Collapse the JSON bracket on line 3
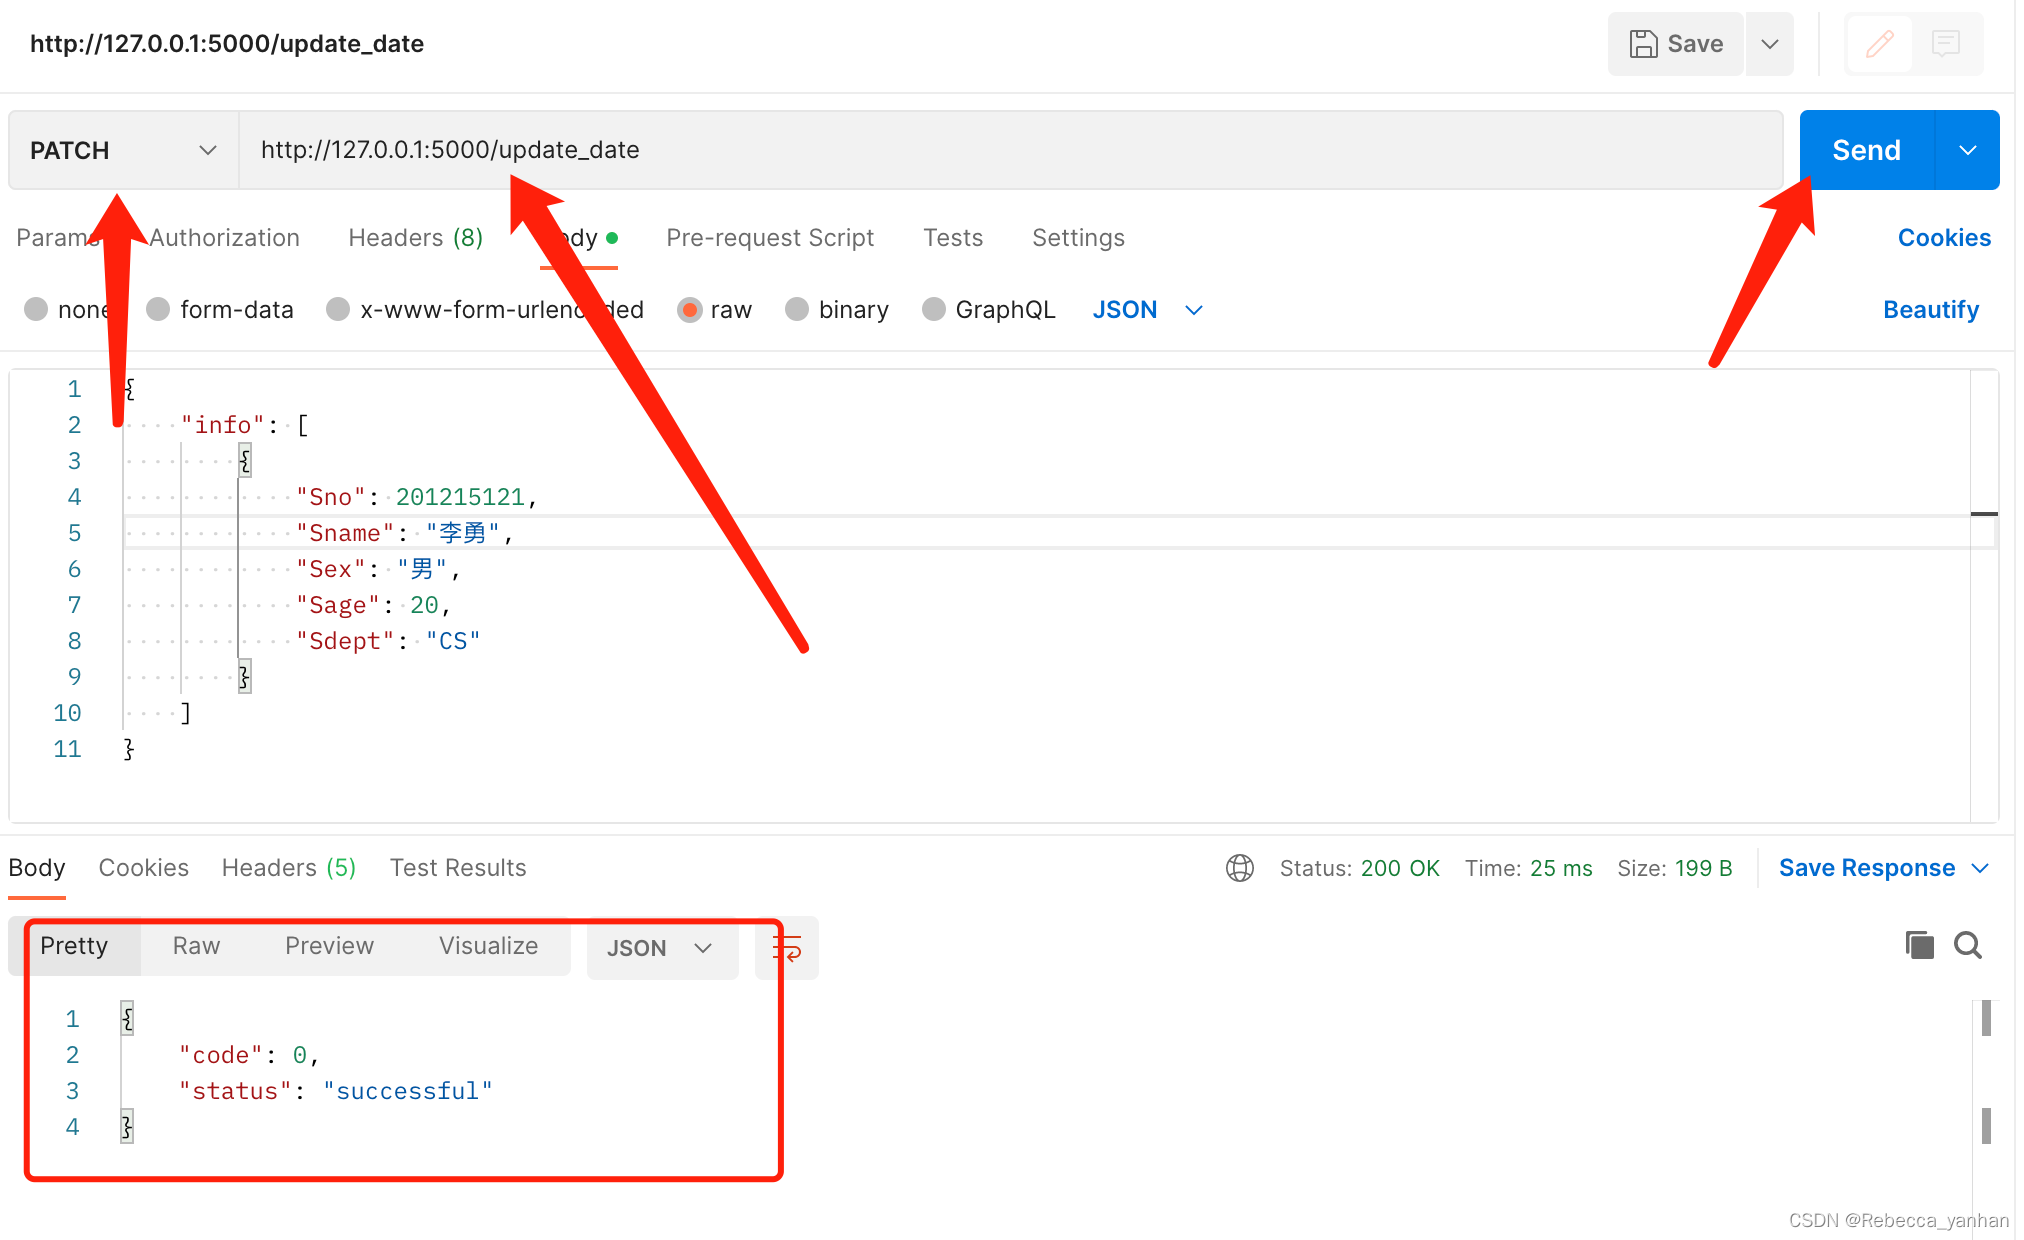Viewport: 2024px width, 1240px height. pyautogui.click(x=244, y=461)
